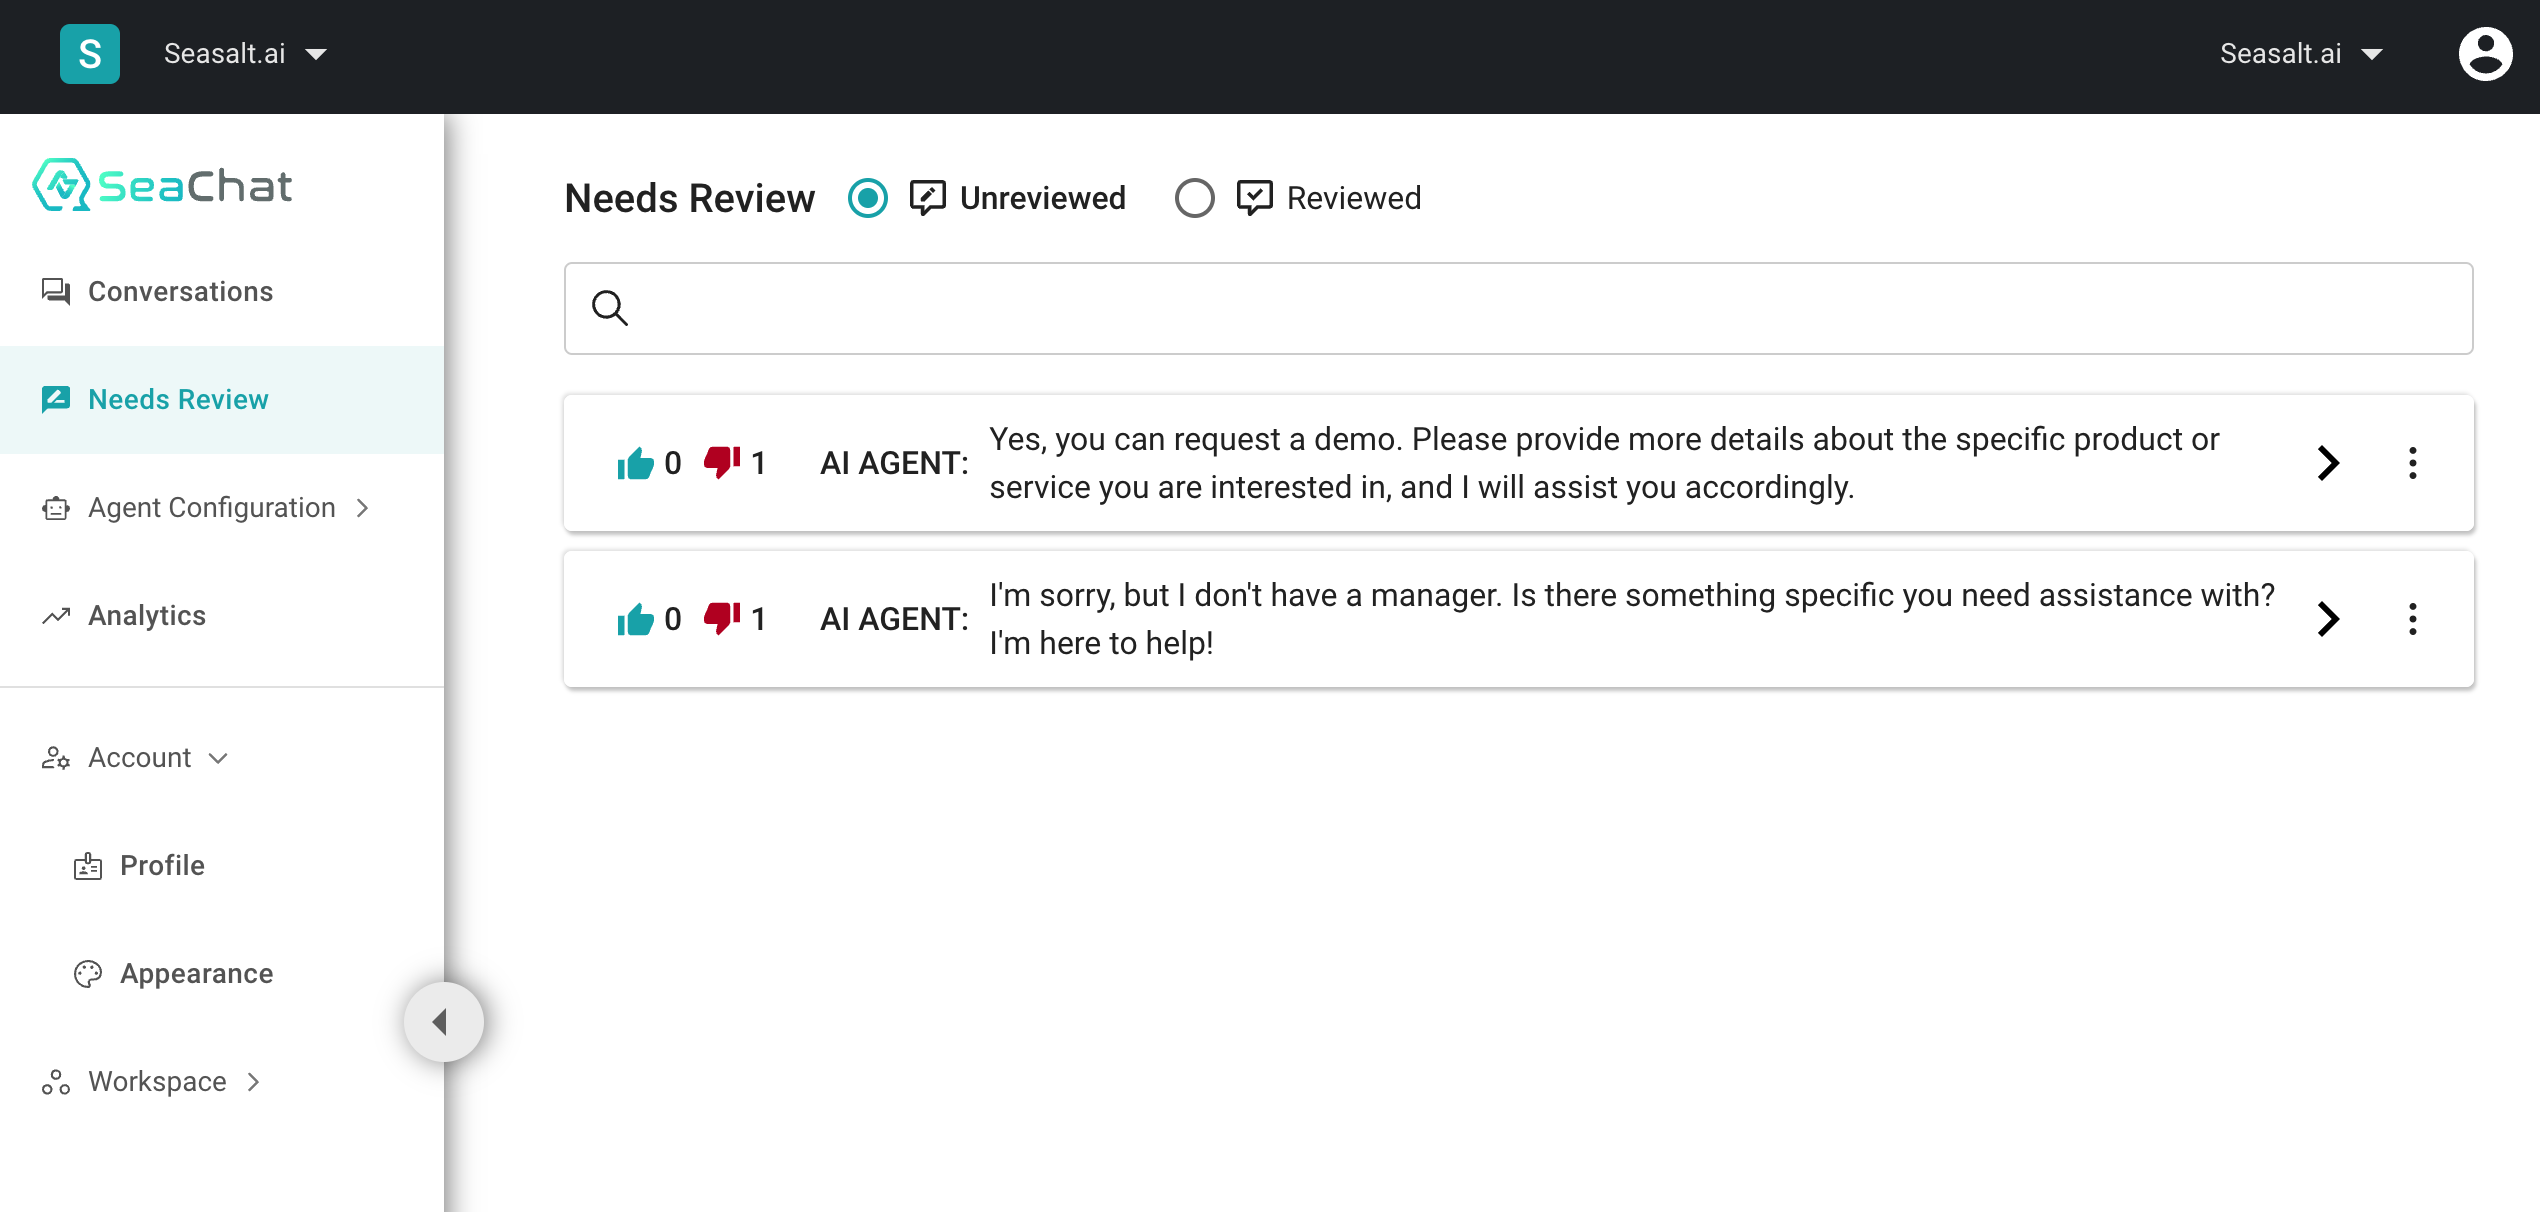2540x1212 pixels.
Task: Click the Profile badge icon
Action: coord(88,865)
